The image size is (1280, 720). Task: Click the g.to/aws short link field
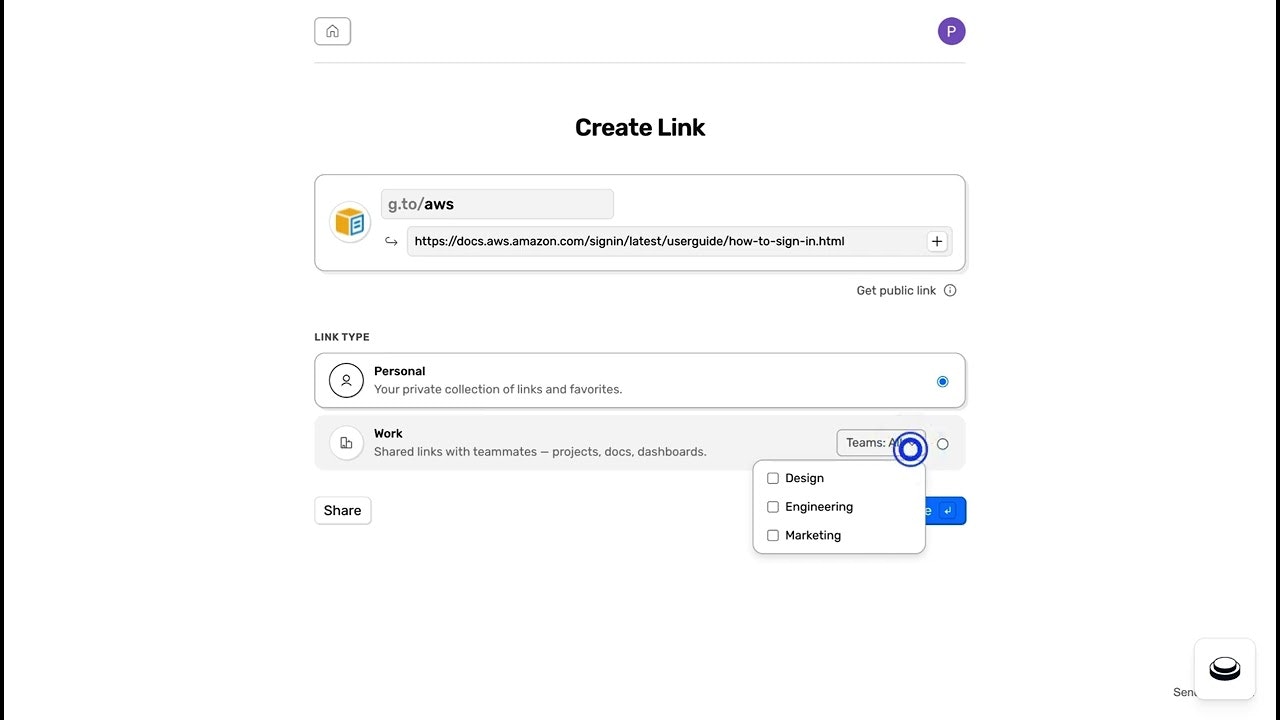(497, 204)
